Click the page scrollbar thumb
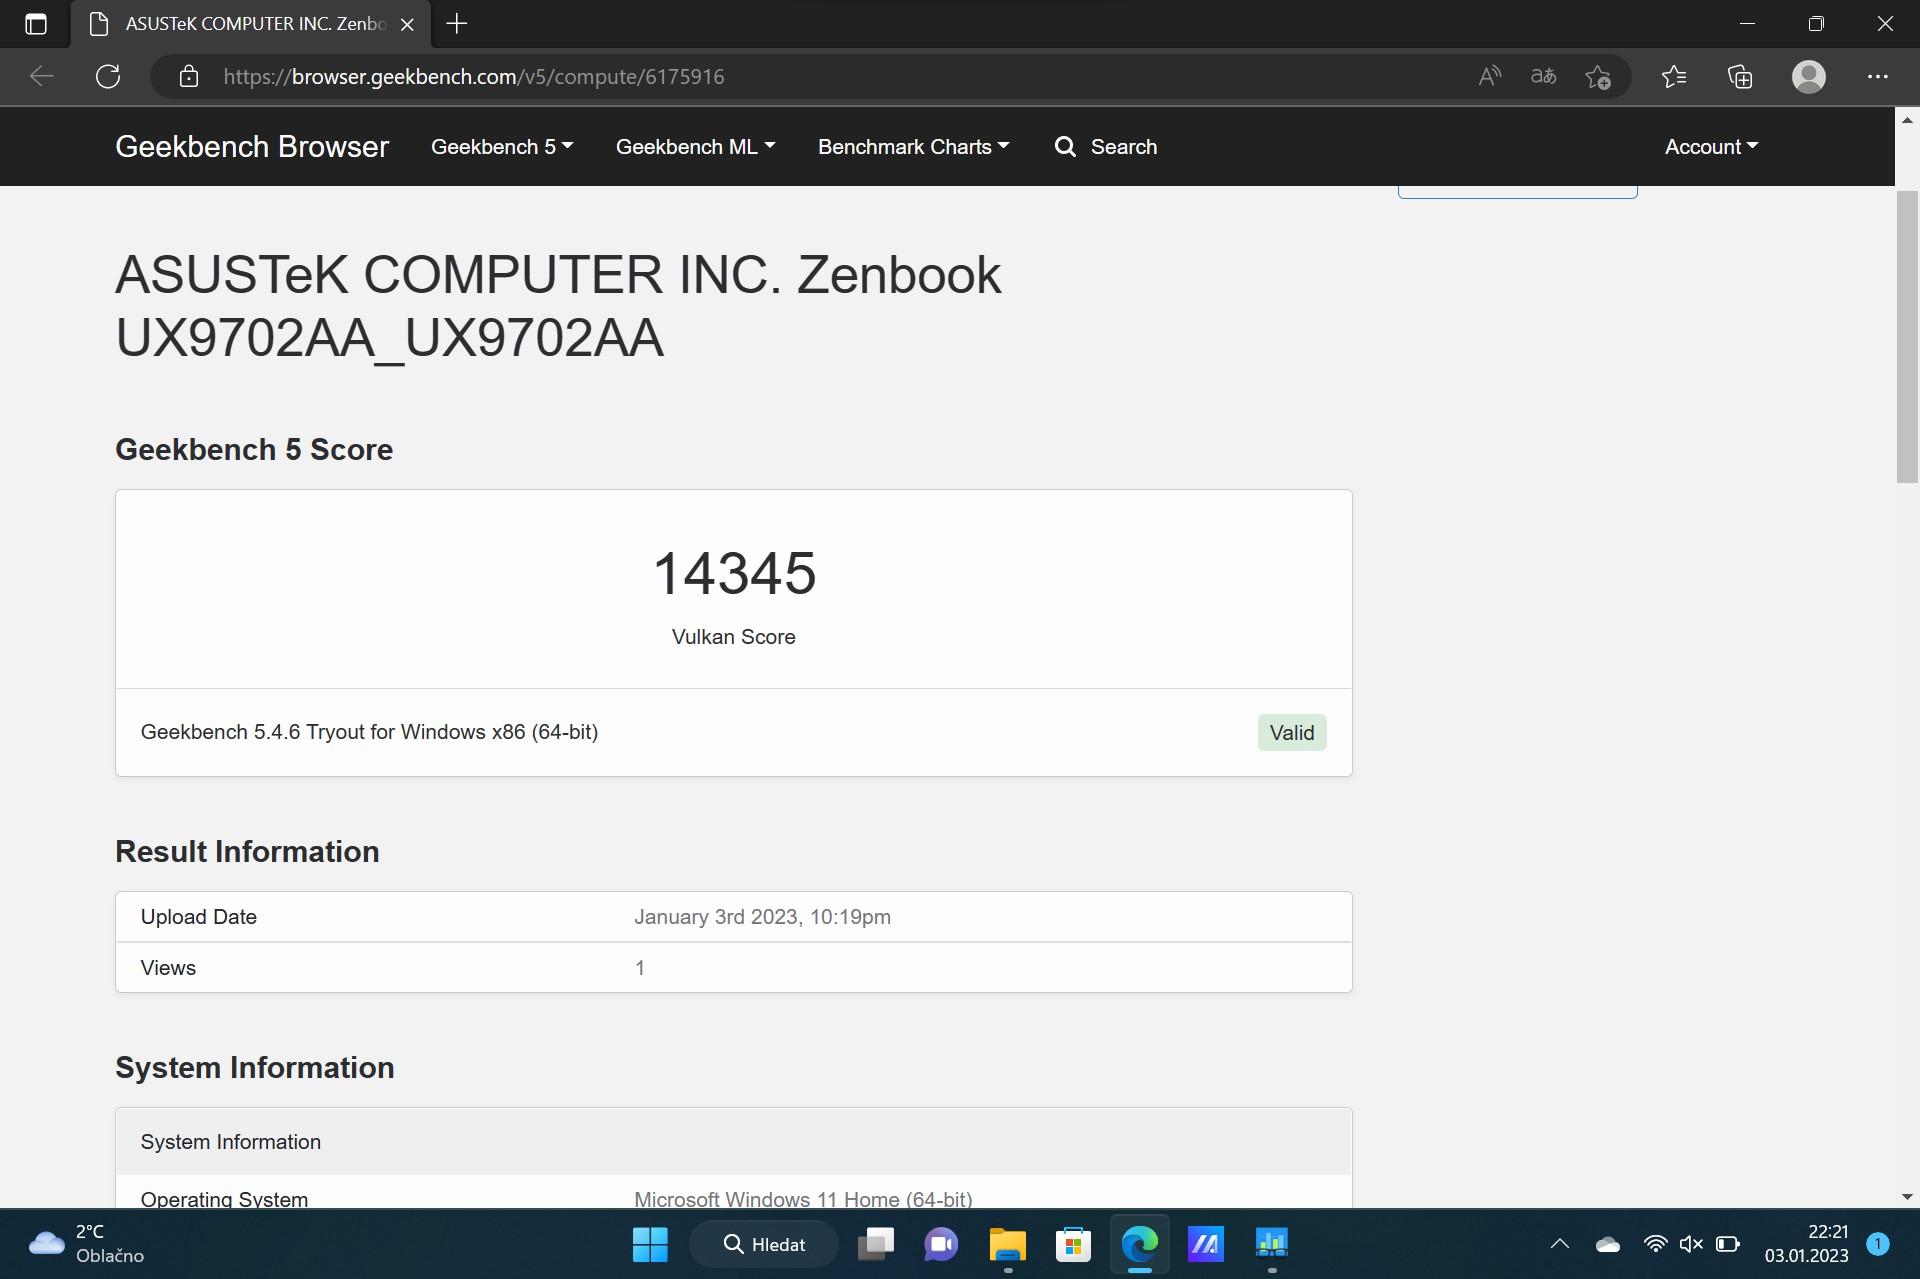The height and width of the screenshot is (1279, 1920). [x=1907, y=337]
